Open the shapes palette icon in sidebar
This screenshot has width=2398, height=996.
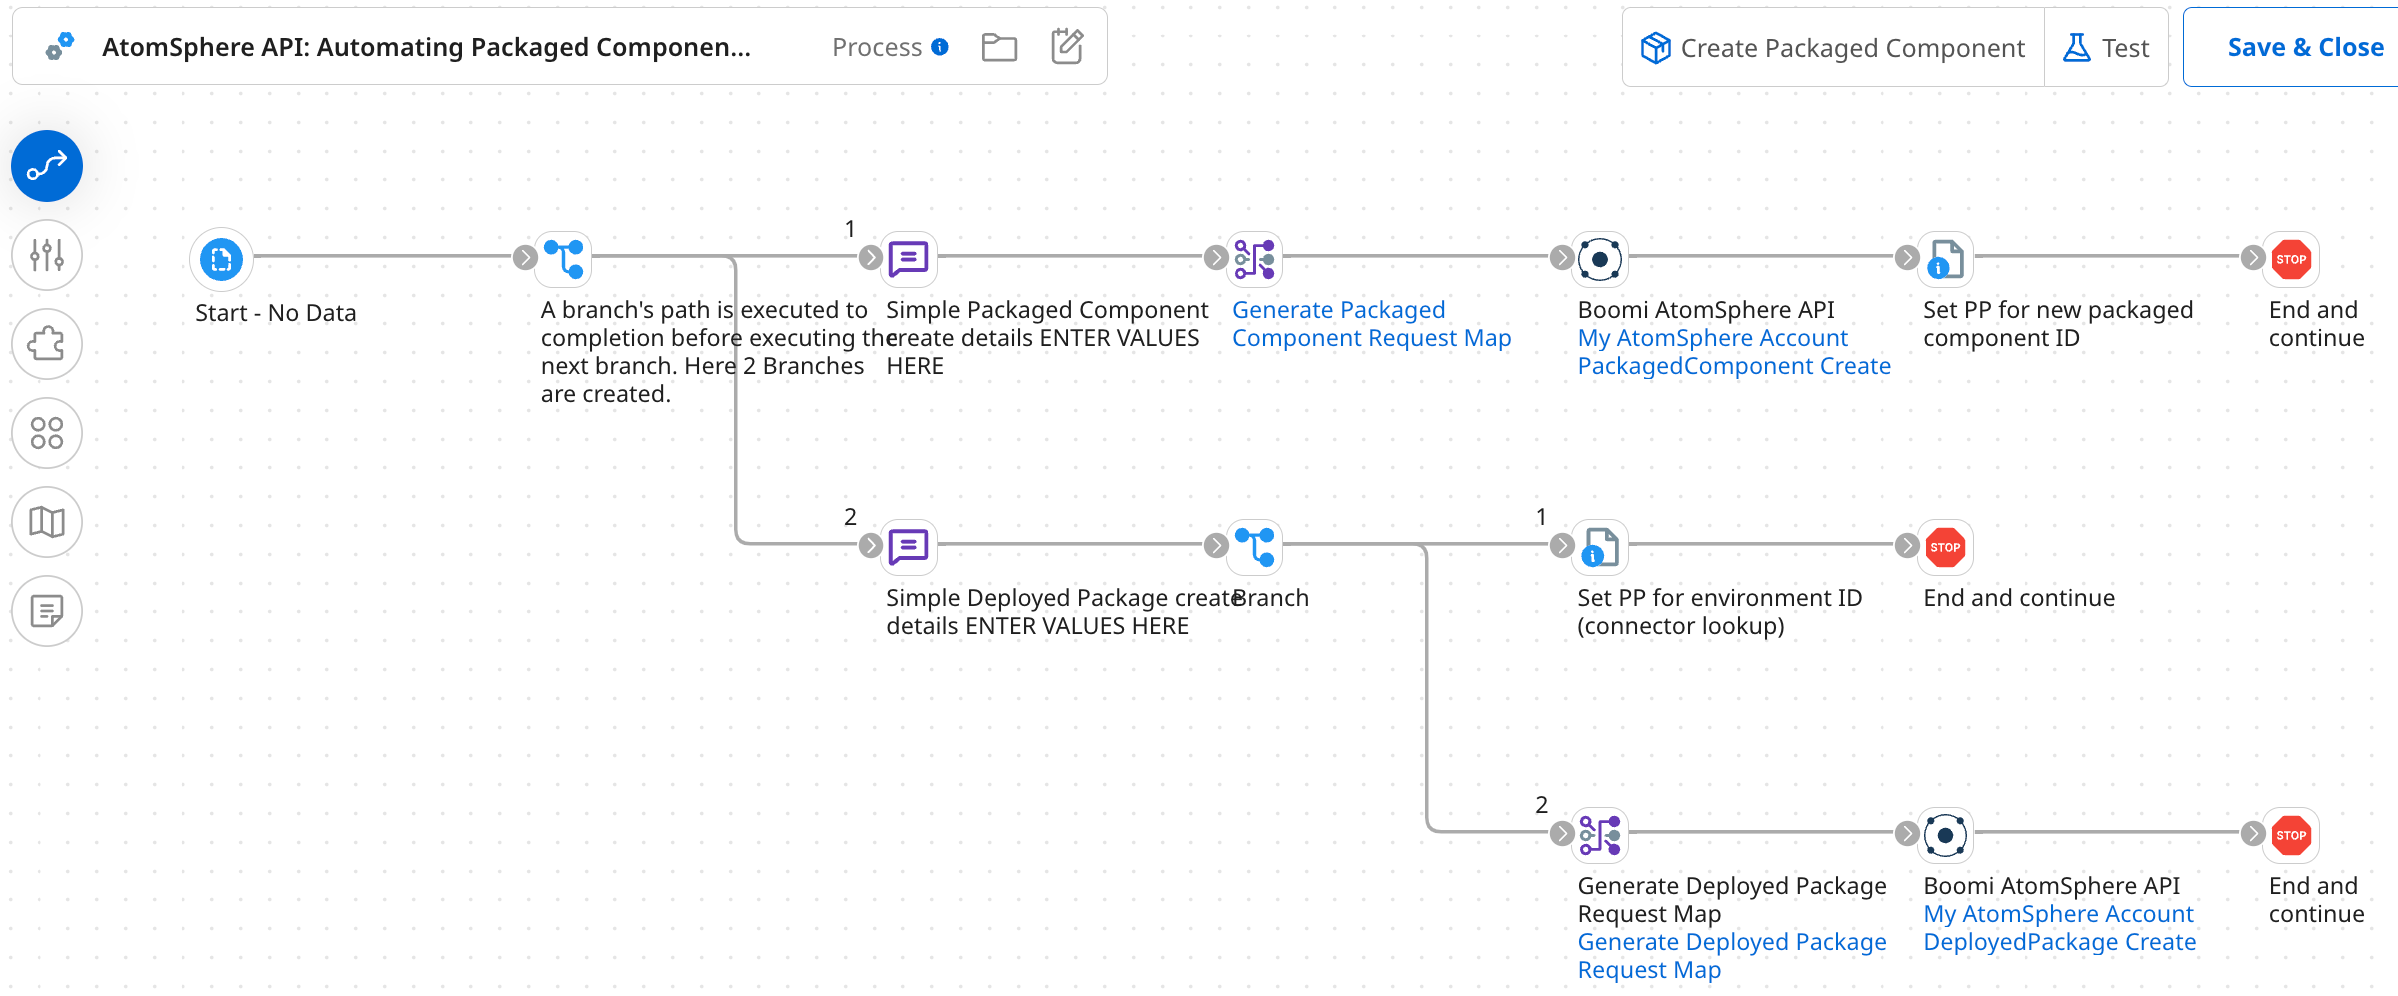pyautogui.click(x=46, y=433)
